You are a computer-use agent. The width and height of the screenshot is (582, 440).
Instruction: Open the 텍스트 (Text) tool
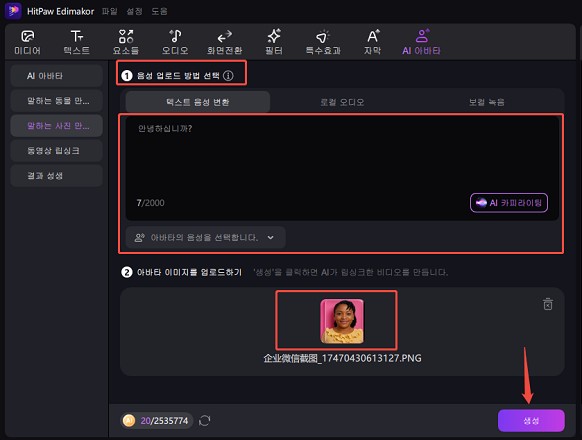click(x=76, y=42)
